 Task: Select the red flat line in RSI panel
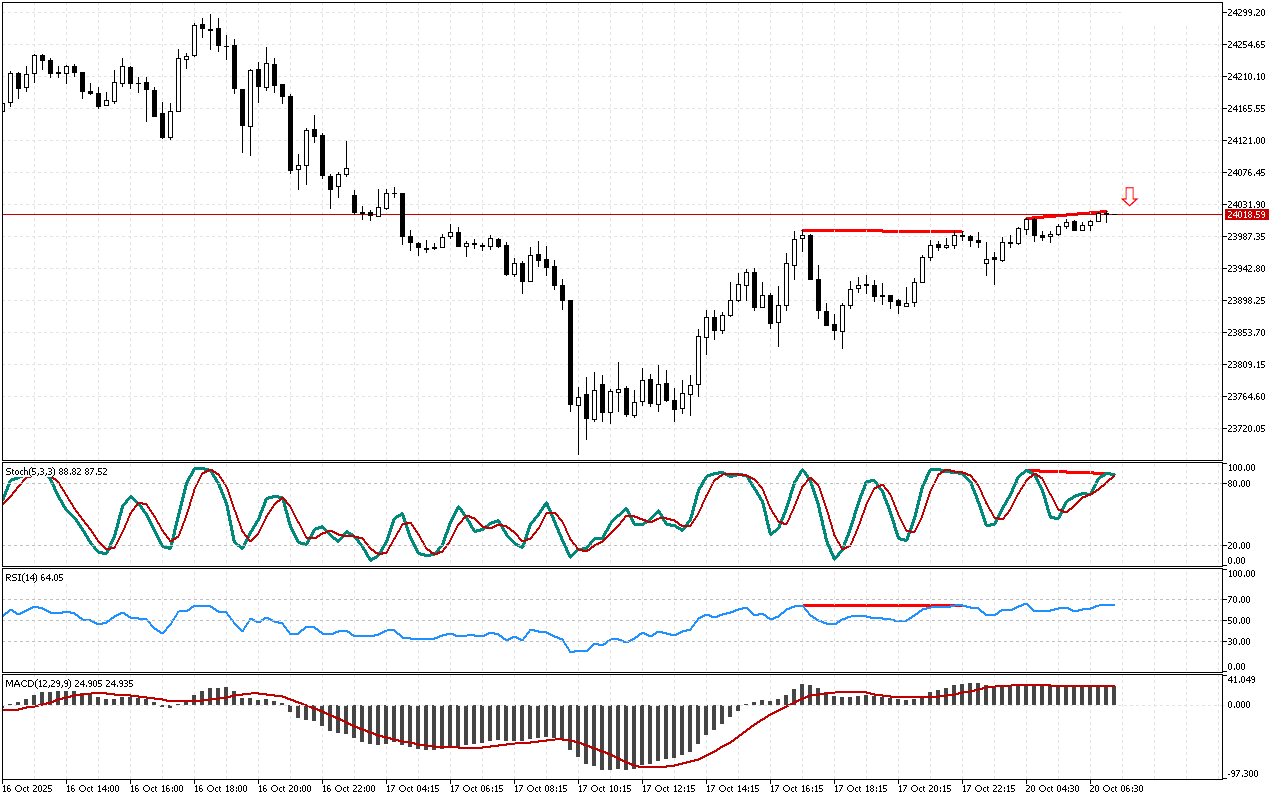[880, 605]
